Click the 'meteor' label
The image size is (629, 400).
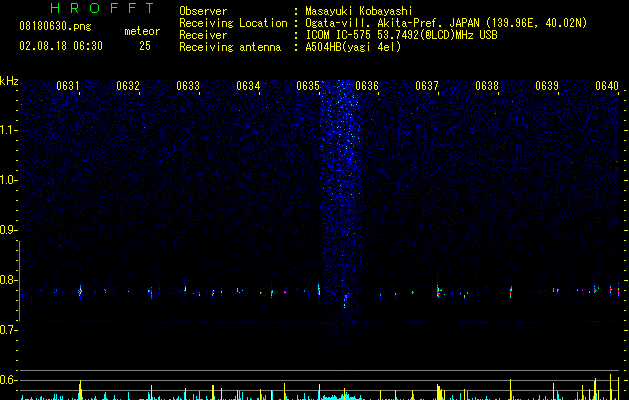(142, 31)
